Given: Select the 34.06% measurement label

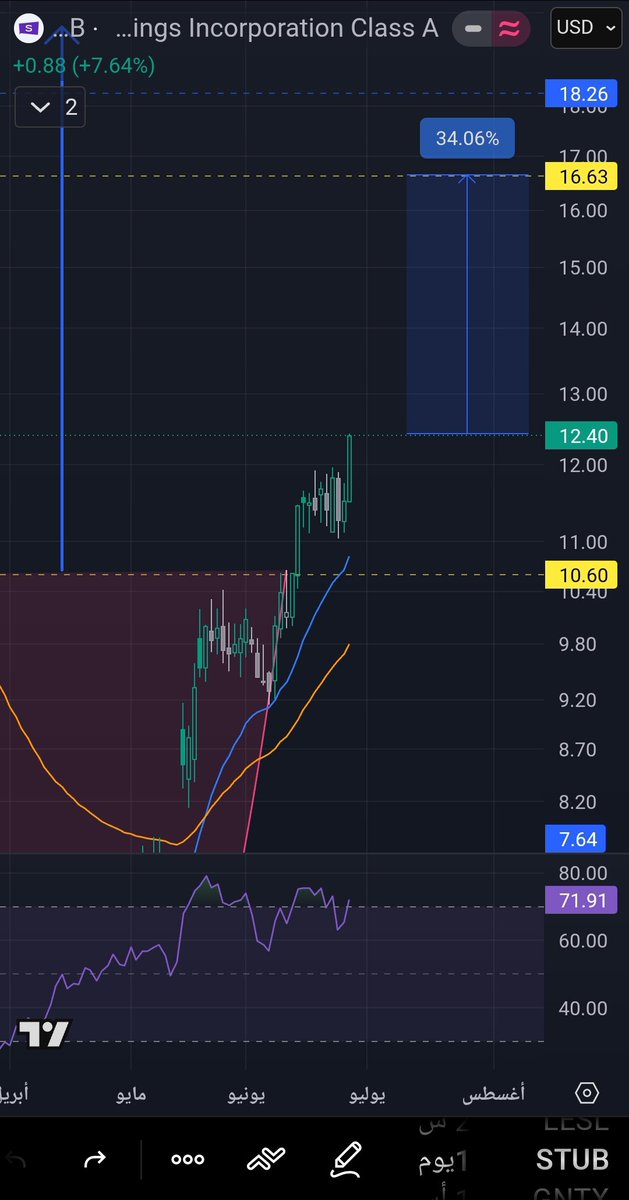Looking at the screenshot, I should 467,139.
